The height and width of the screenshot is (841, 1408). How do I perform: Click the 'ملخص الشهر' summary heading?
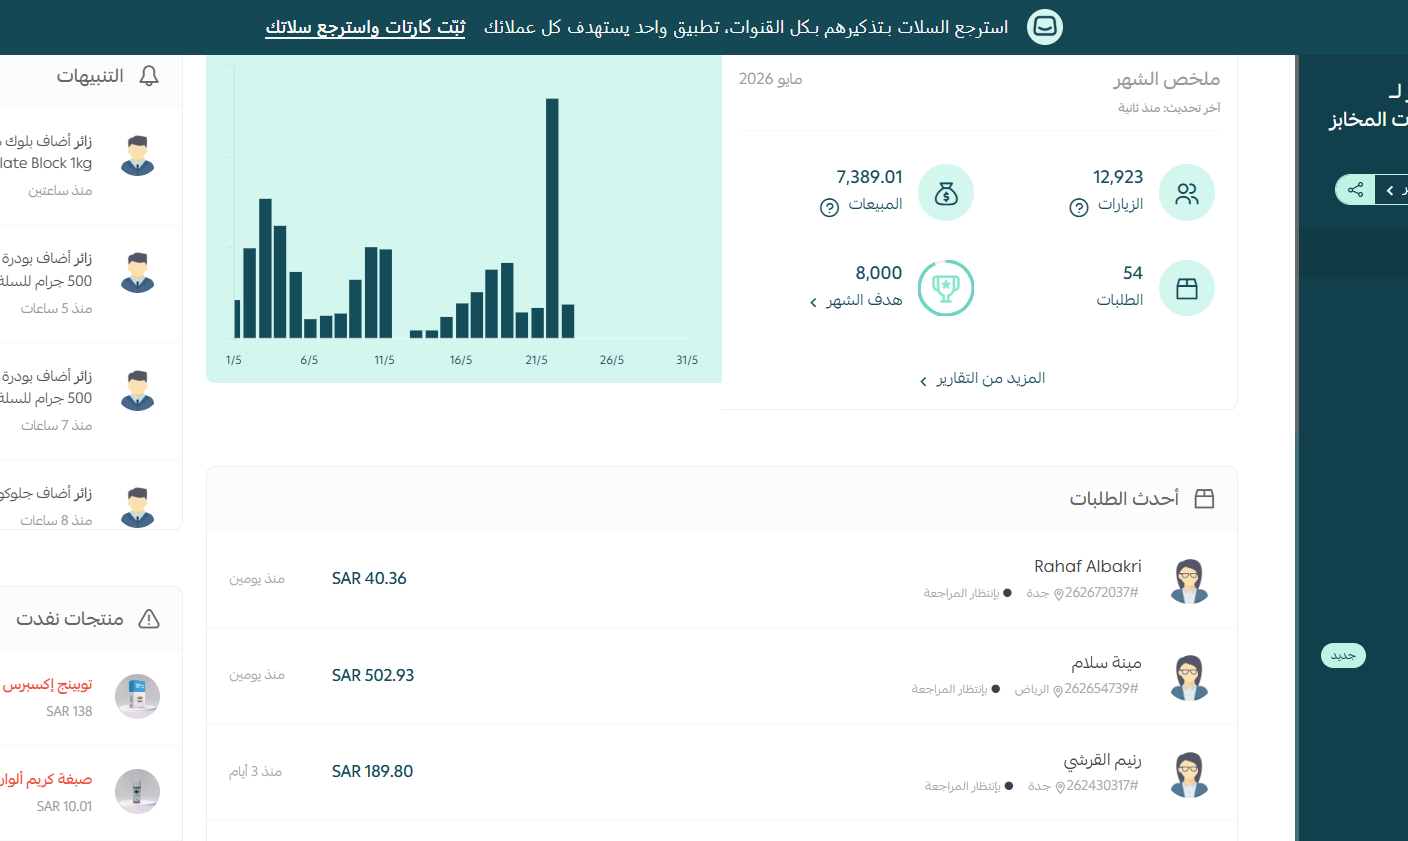(x=1167, y=79)
